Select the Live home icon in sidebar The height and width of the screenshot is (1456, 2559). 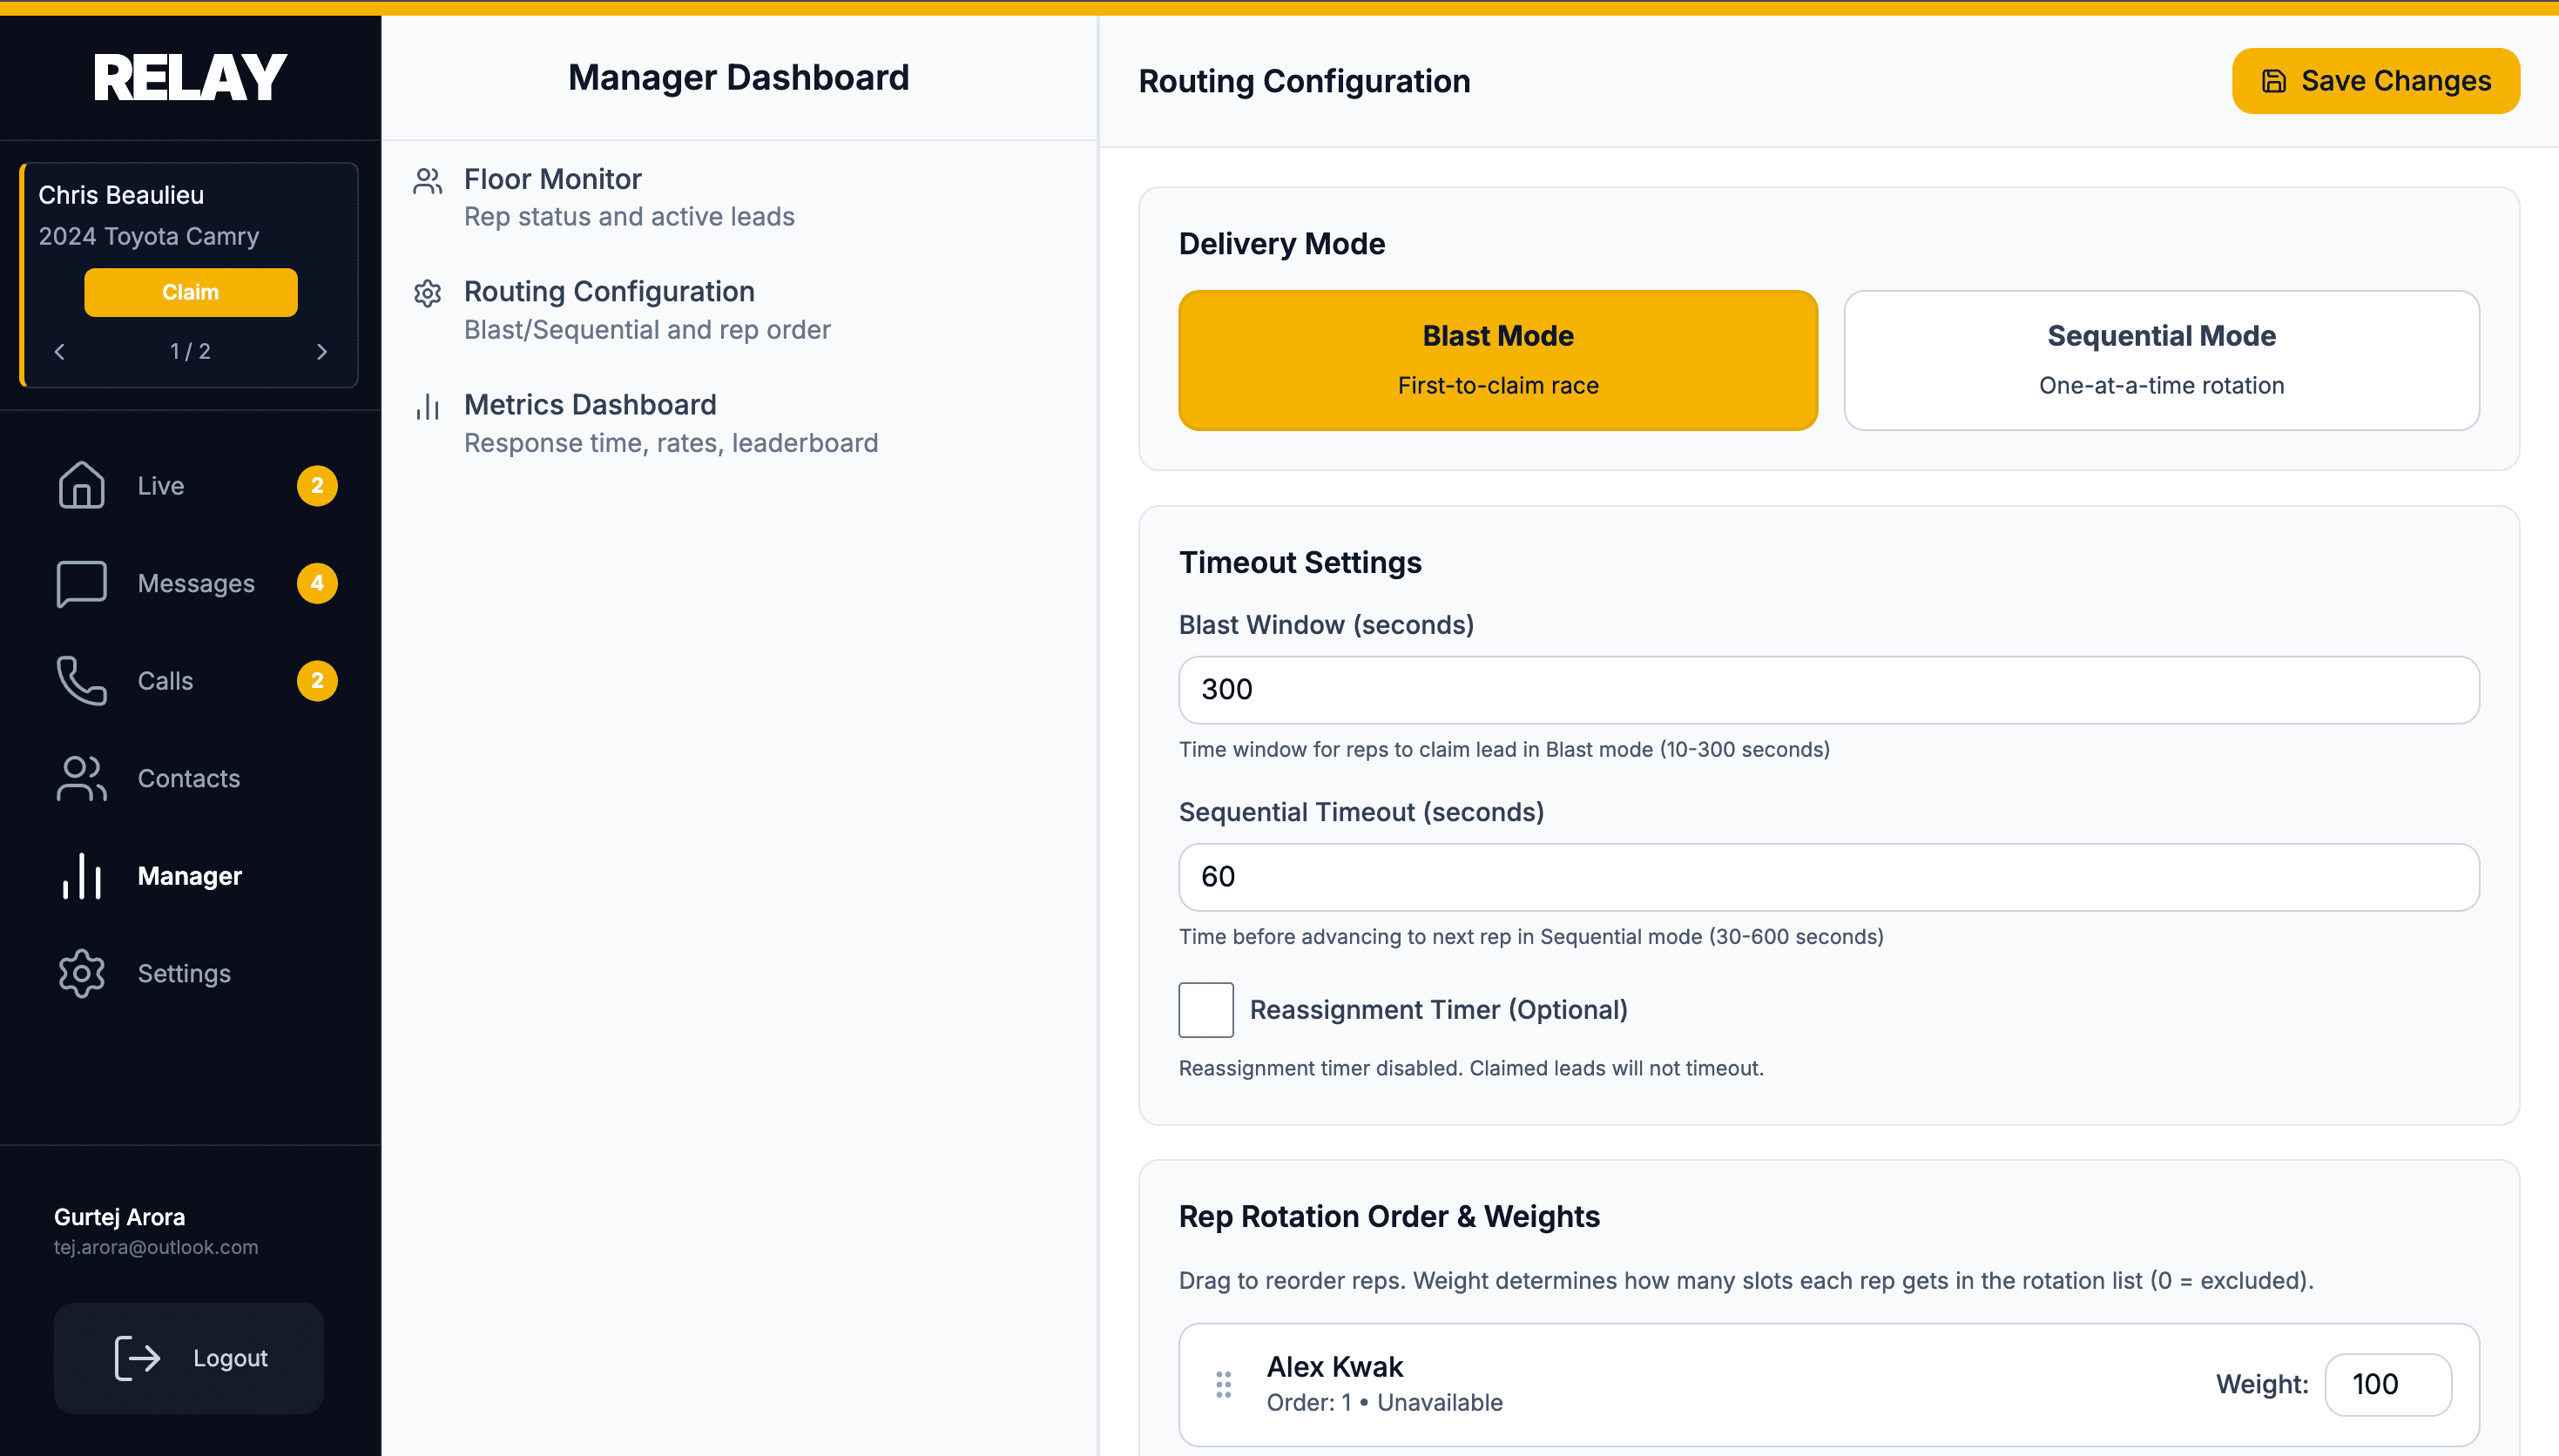click(80, 486)
